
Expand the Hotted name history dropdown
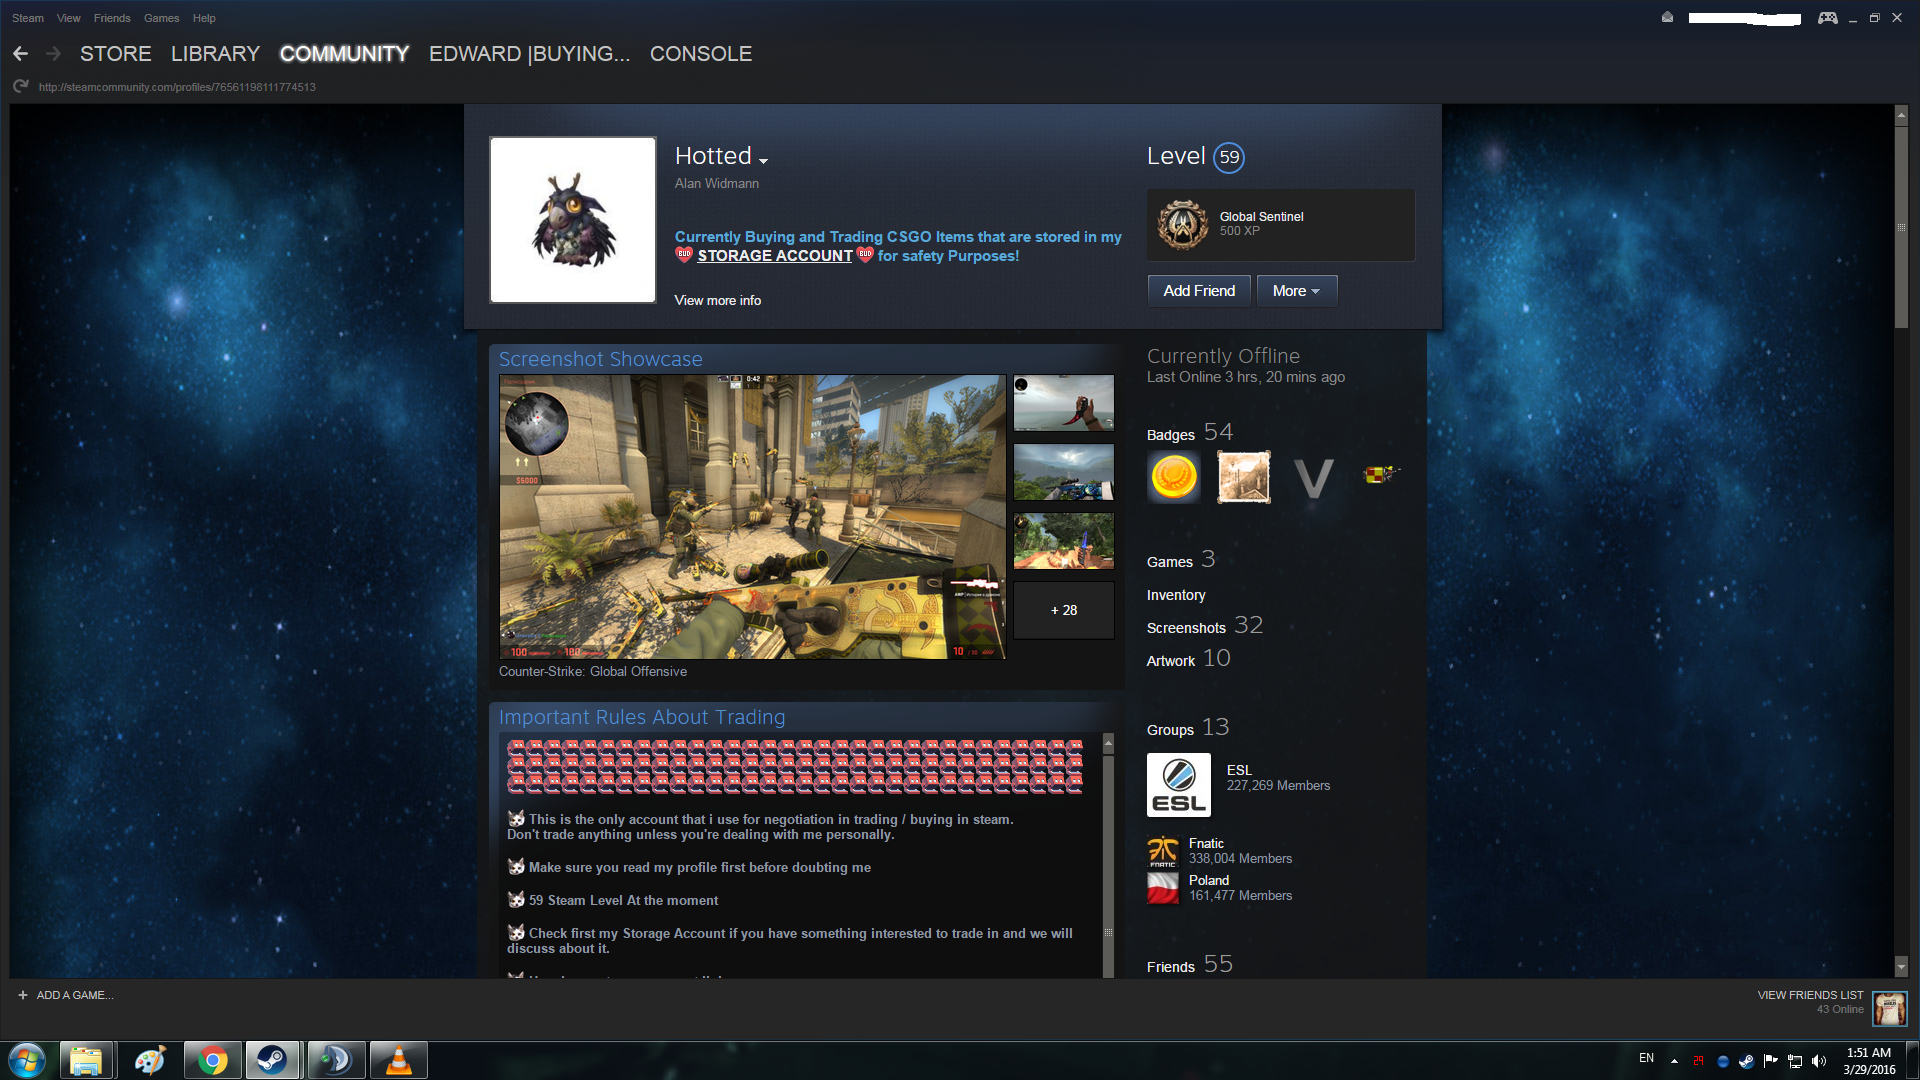click(x=763, y=161)
